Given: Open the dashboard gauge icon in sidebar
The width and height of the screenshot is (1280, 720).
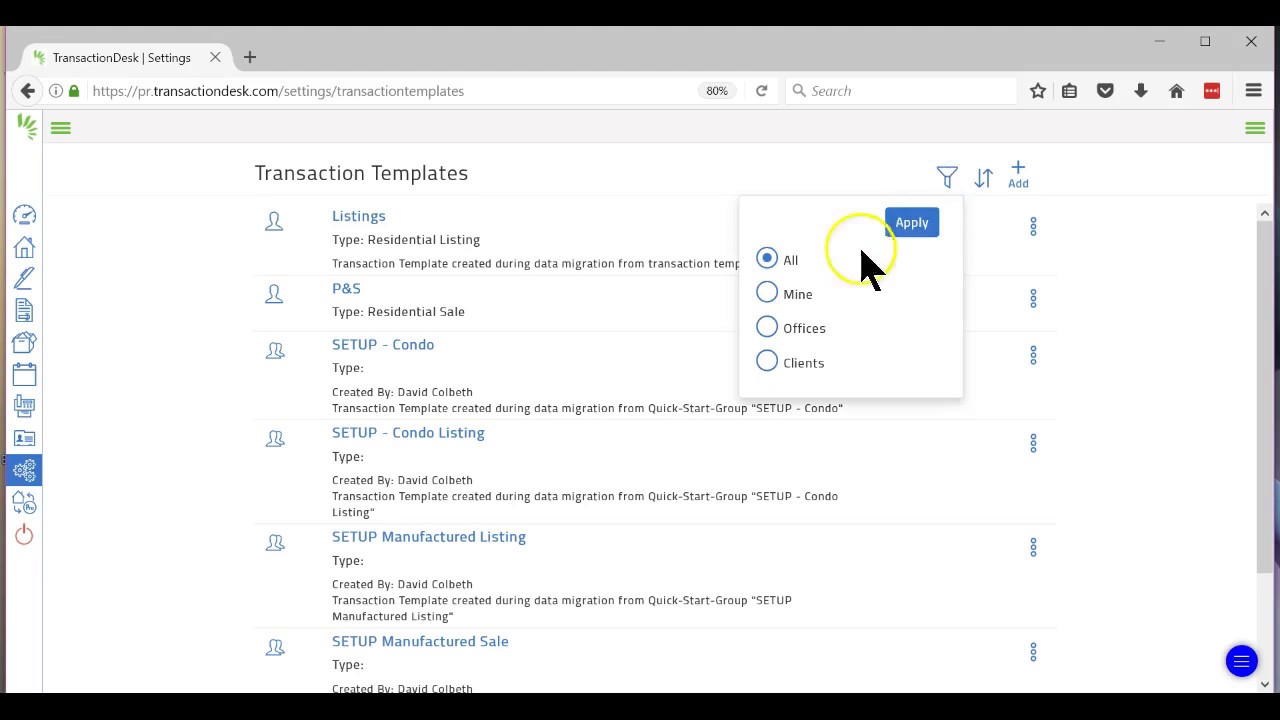Looking at the screenshot, I should (25, 215).
